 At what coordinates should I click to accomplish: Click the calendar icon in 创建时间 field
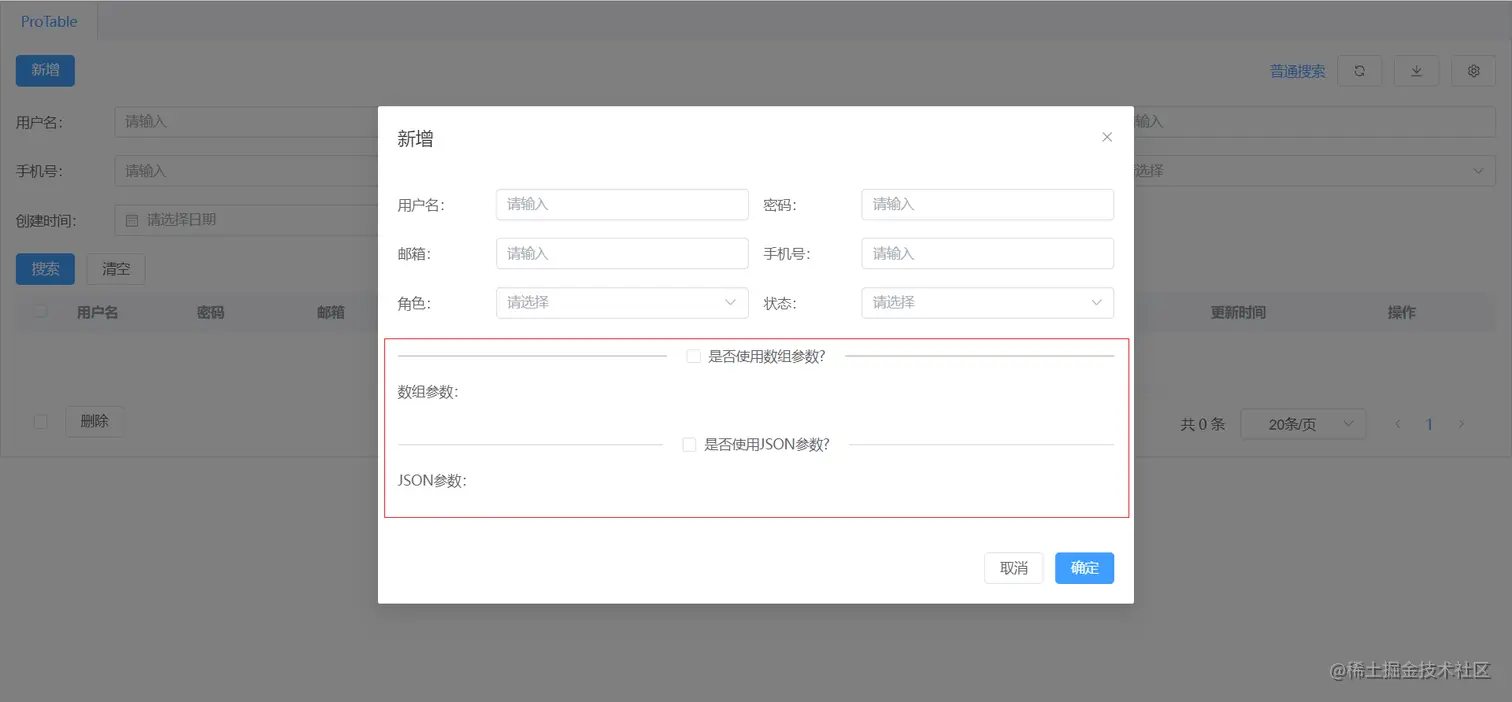132,220
